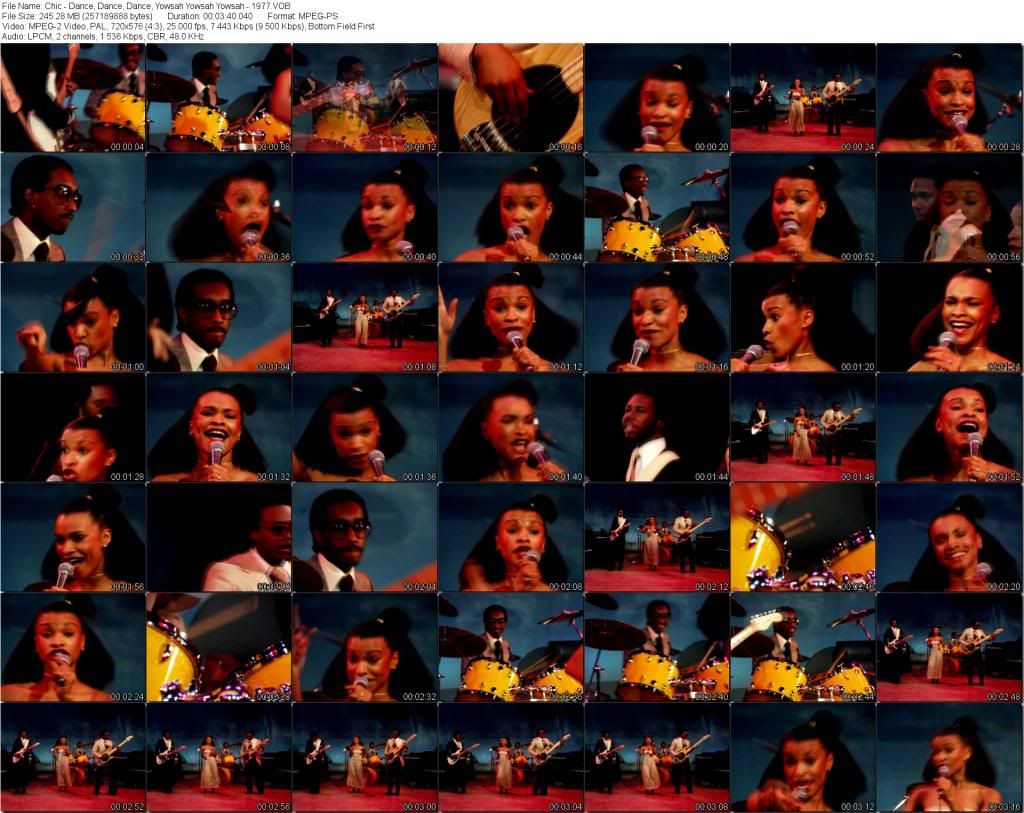Open the stage wide shot at 00:01:08

(365, 318)
